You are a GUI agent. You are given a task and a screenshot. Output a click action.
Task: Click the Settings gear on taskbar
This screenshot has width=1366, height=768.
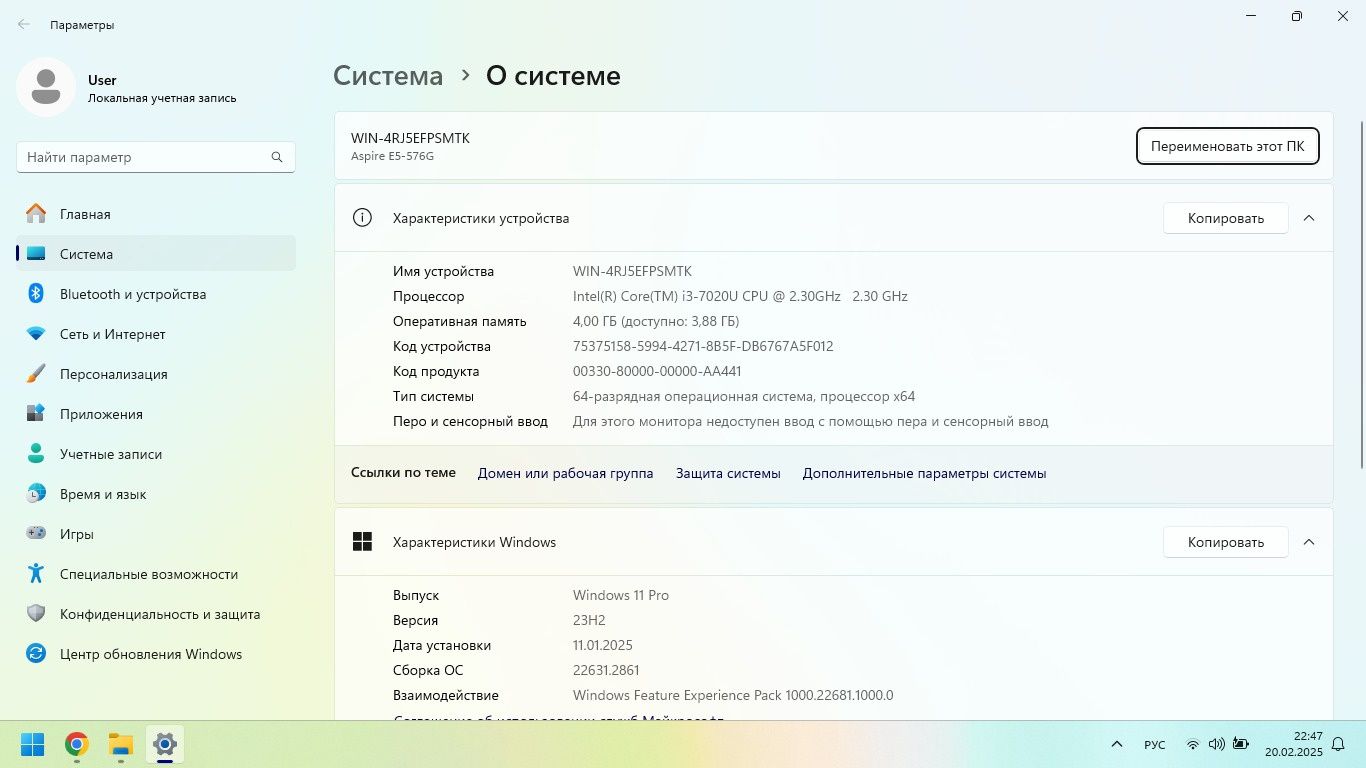pyautogui.click(x=165, y=744)
